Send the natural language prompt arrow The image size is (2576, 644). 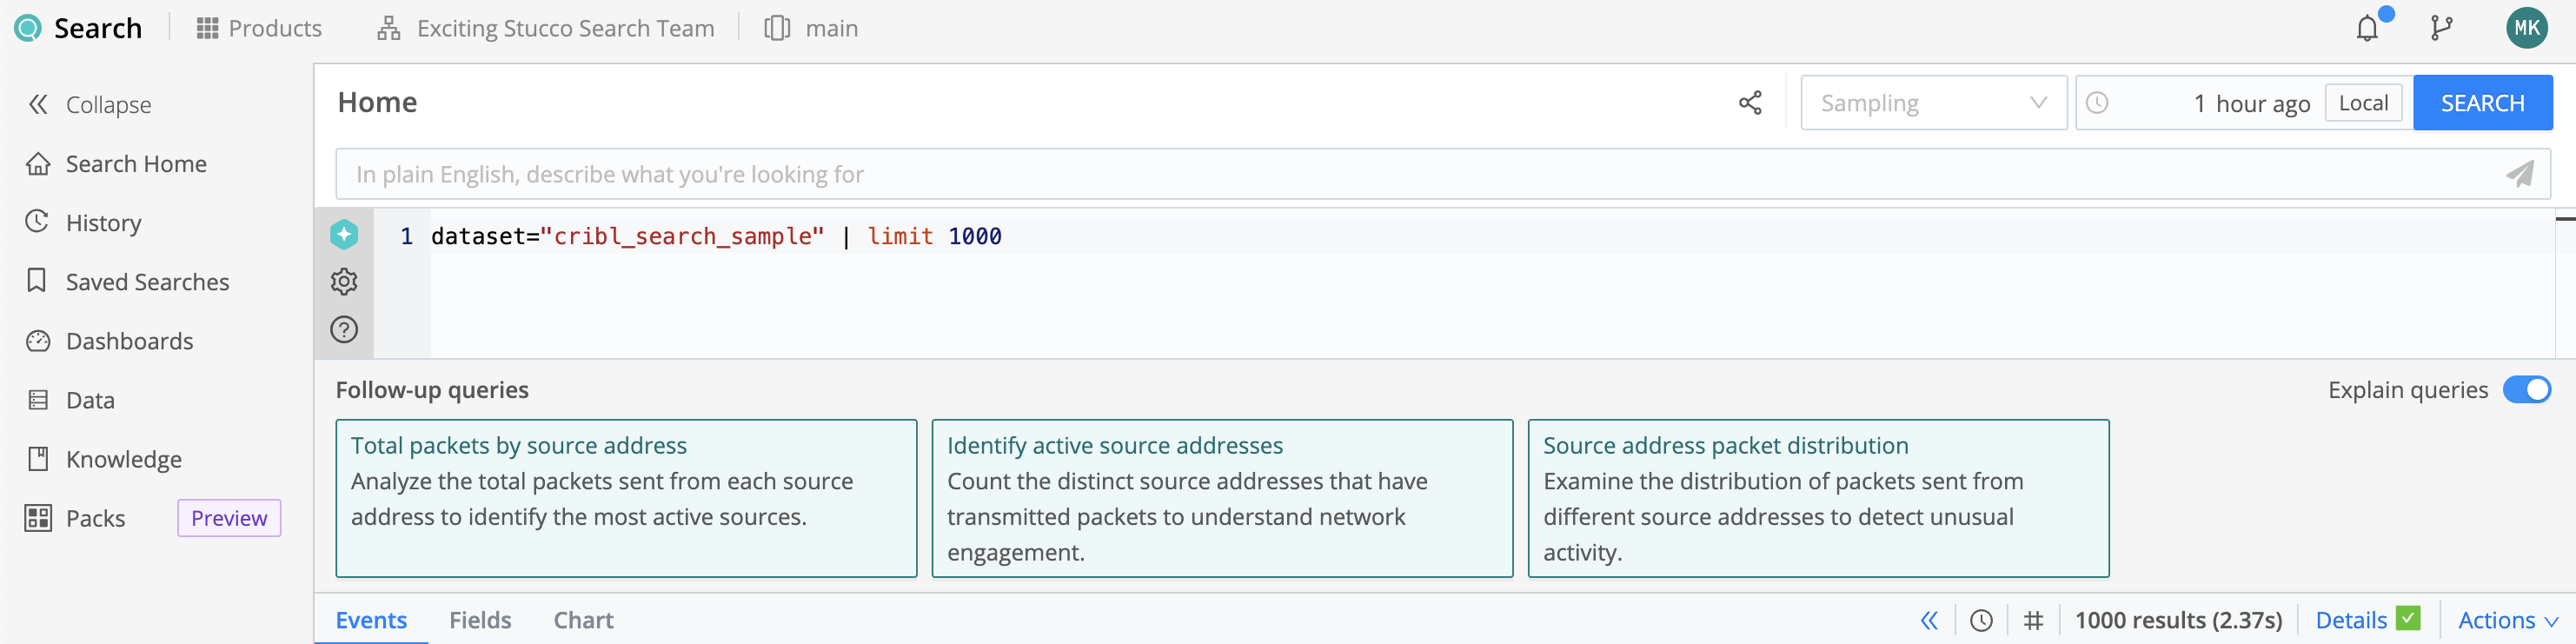click(x=2520, y=174)
